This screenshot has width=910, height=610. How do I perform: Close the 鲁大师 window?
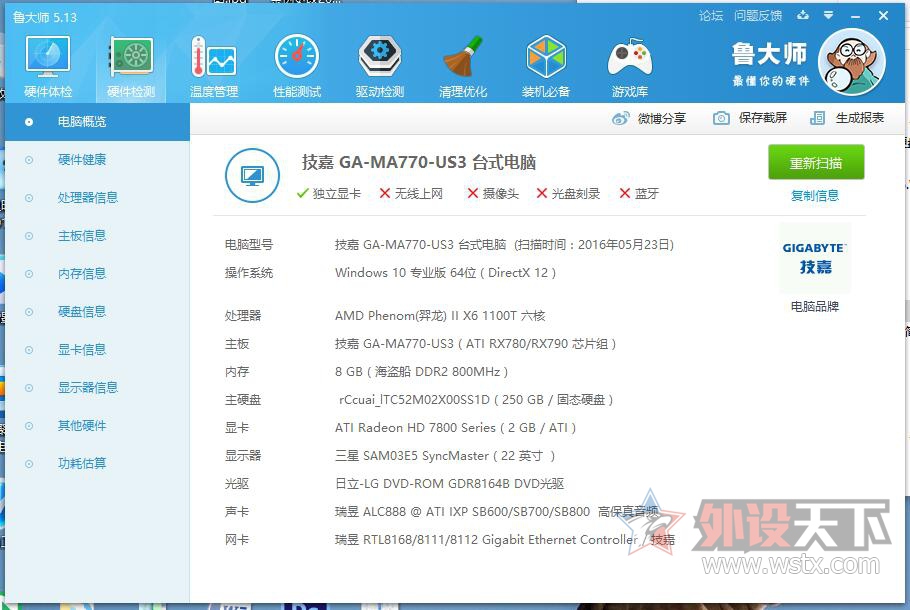click(883, 16)
